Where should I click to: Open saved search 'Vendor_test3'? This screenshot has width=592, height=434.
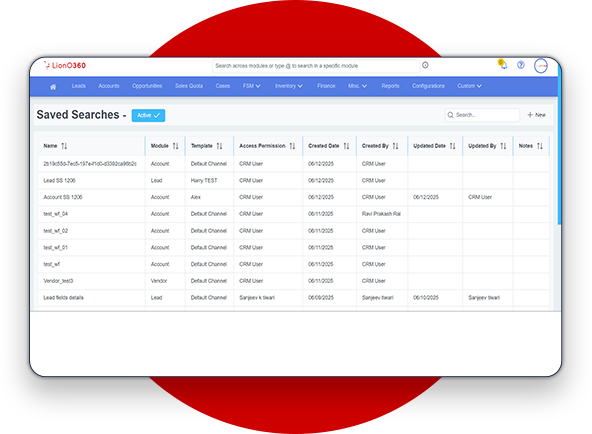[58, 281]
